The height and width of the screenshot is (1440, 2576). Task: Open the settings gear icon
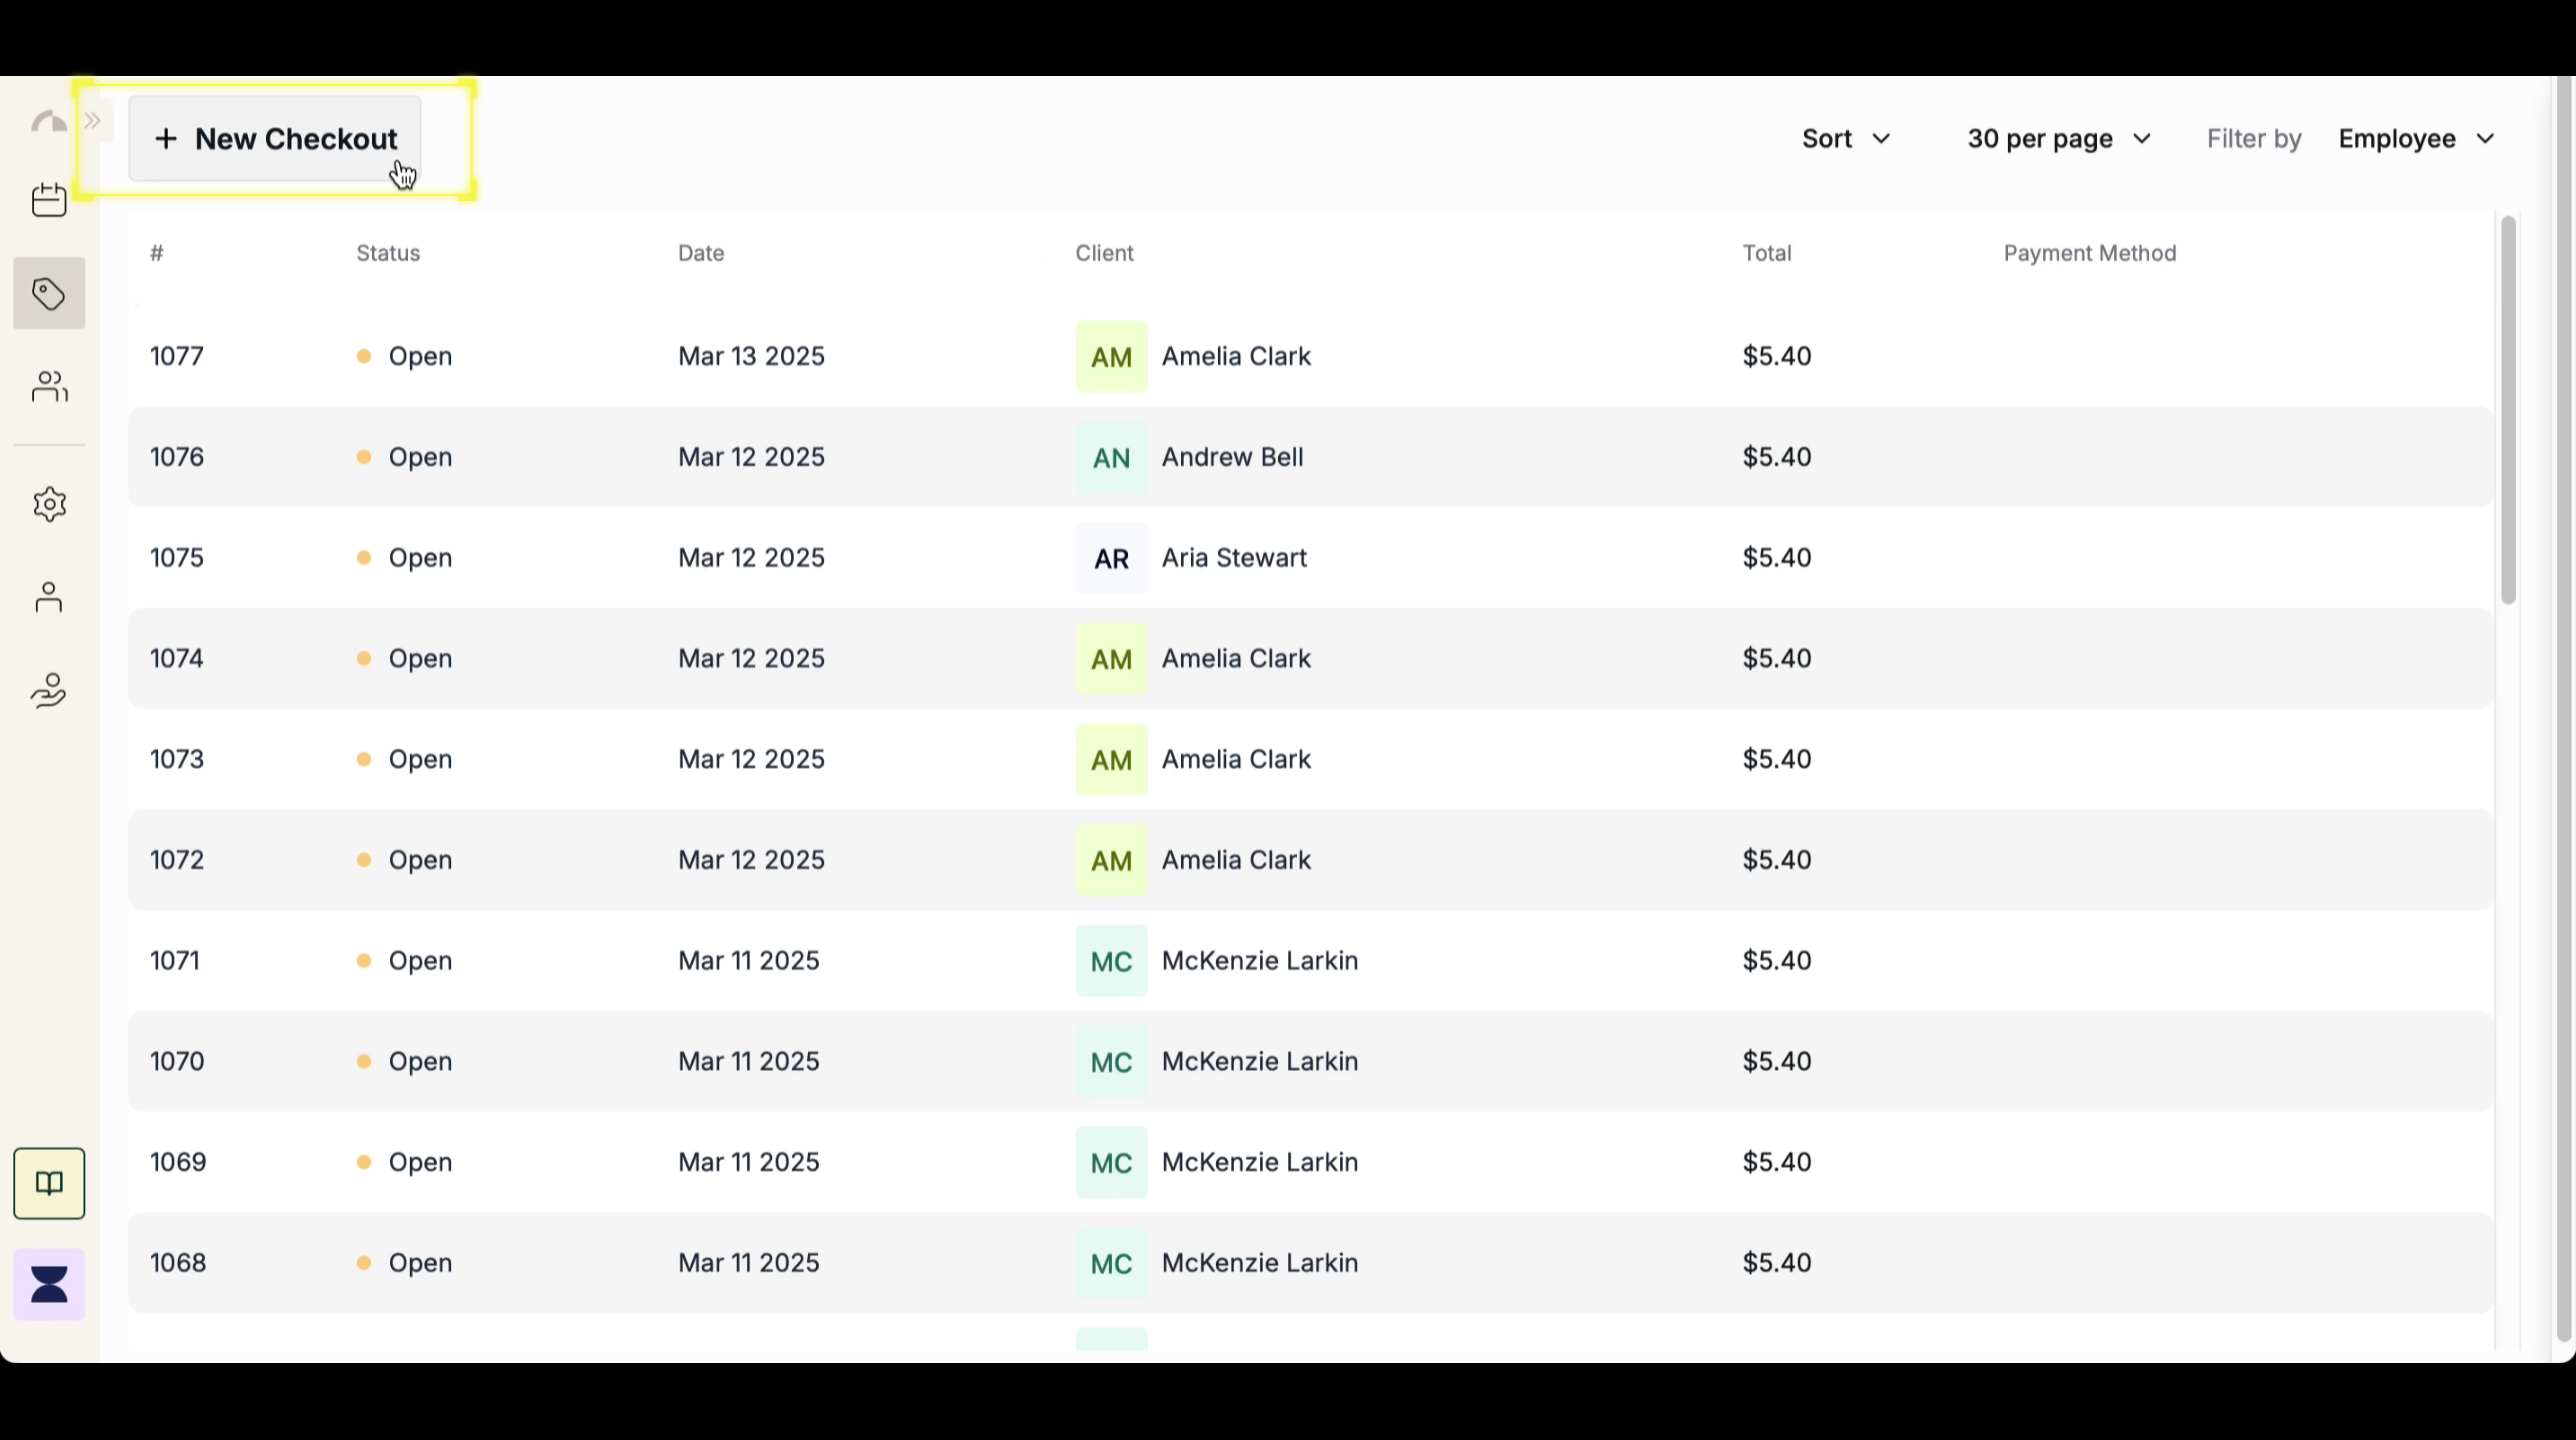pos(48,504)
